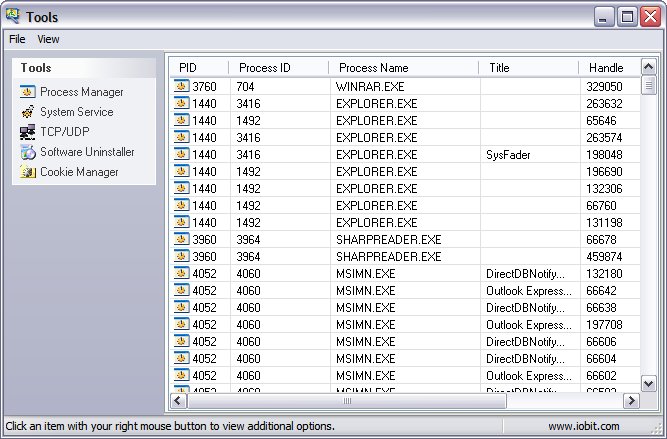
Task: Select the WINRAR.EXE process name
Action: (x=370, y=86)
